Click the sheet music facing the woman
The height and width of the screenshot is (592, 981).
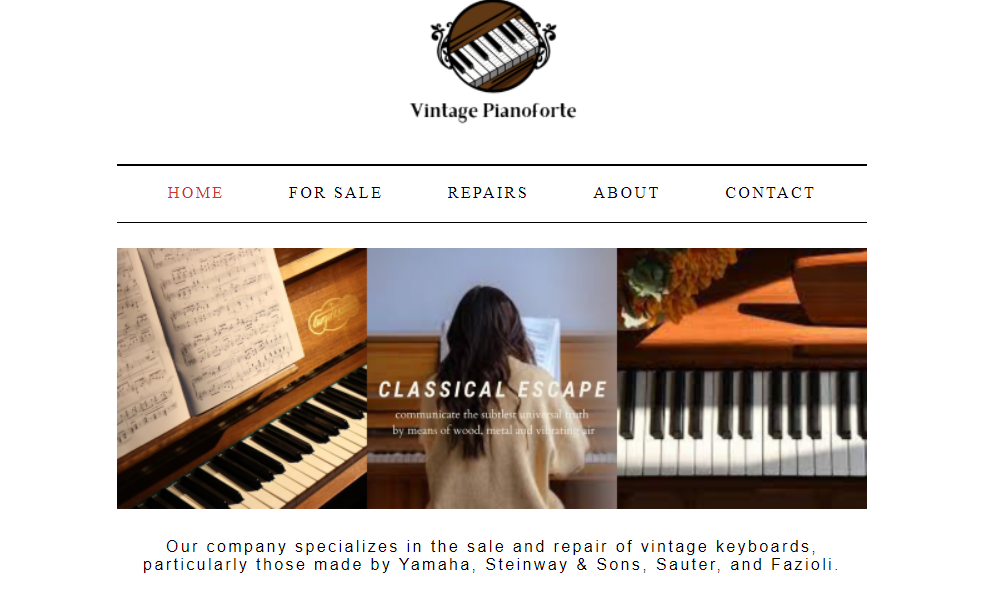point(541,345)
